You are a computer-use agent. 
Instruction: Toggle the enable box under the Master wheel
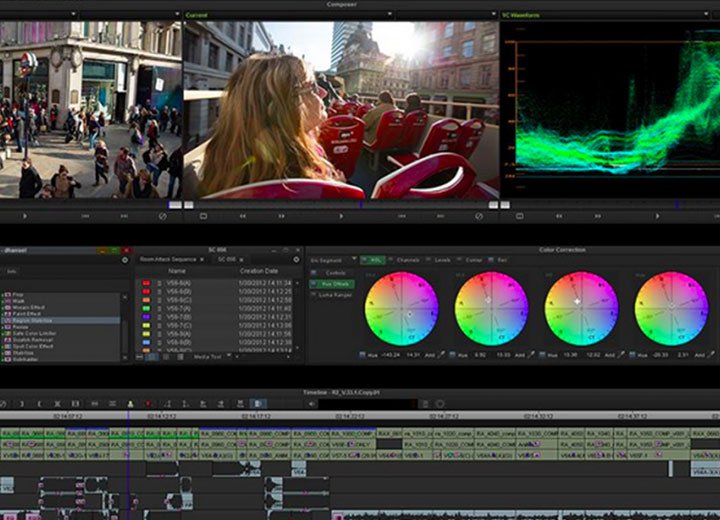pyautogui.click(x=632, y=355)
